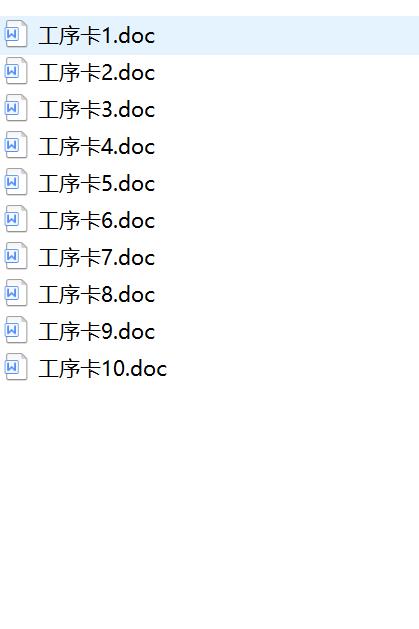Select the file name 工序卡3.doc
419x629 pixels.
97,110
